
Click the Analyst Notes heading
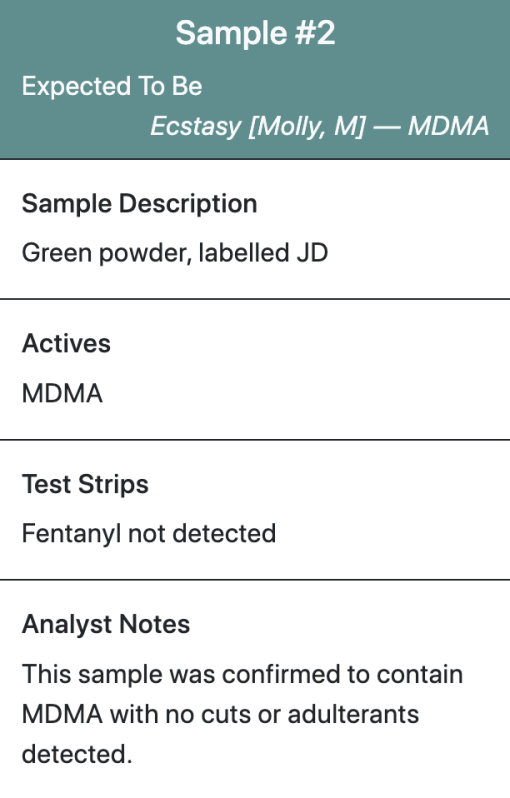[106, 624]
